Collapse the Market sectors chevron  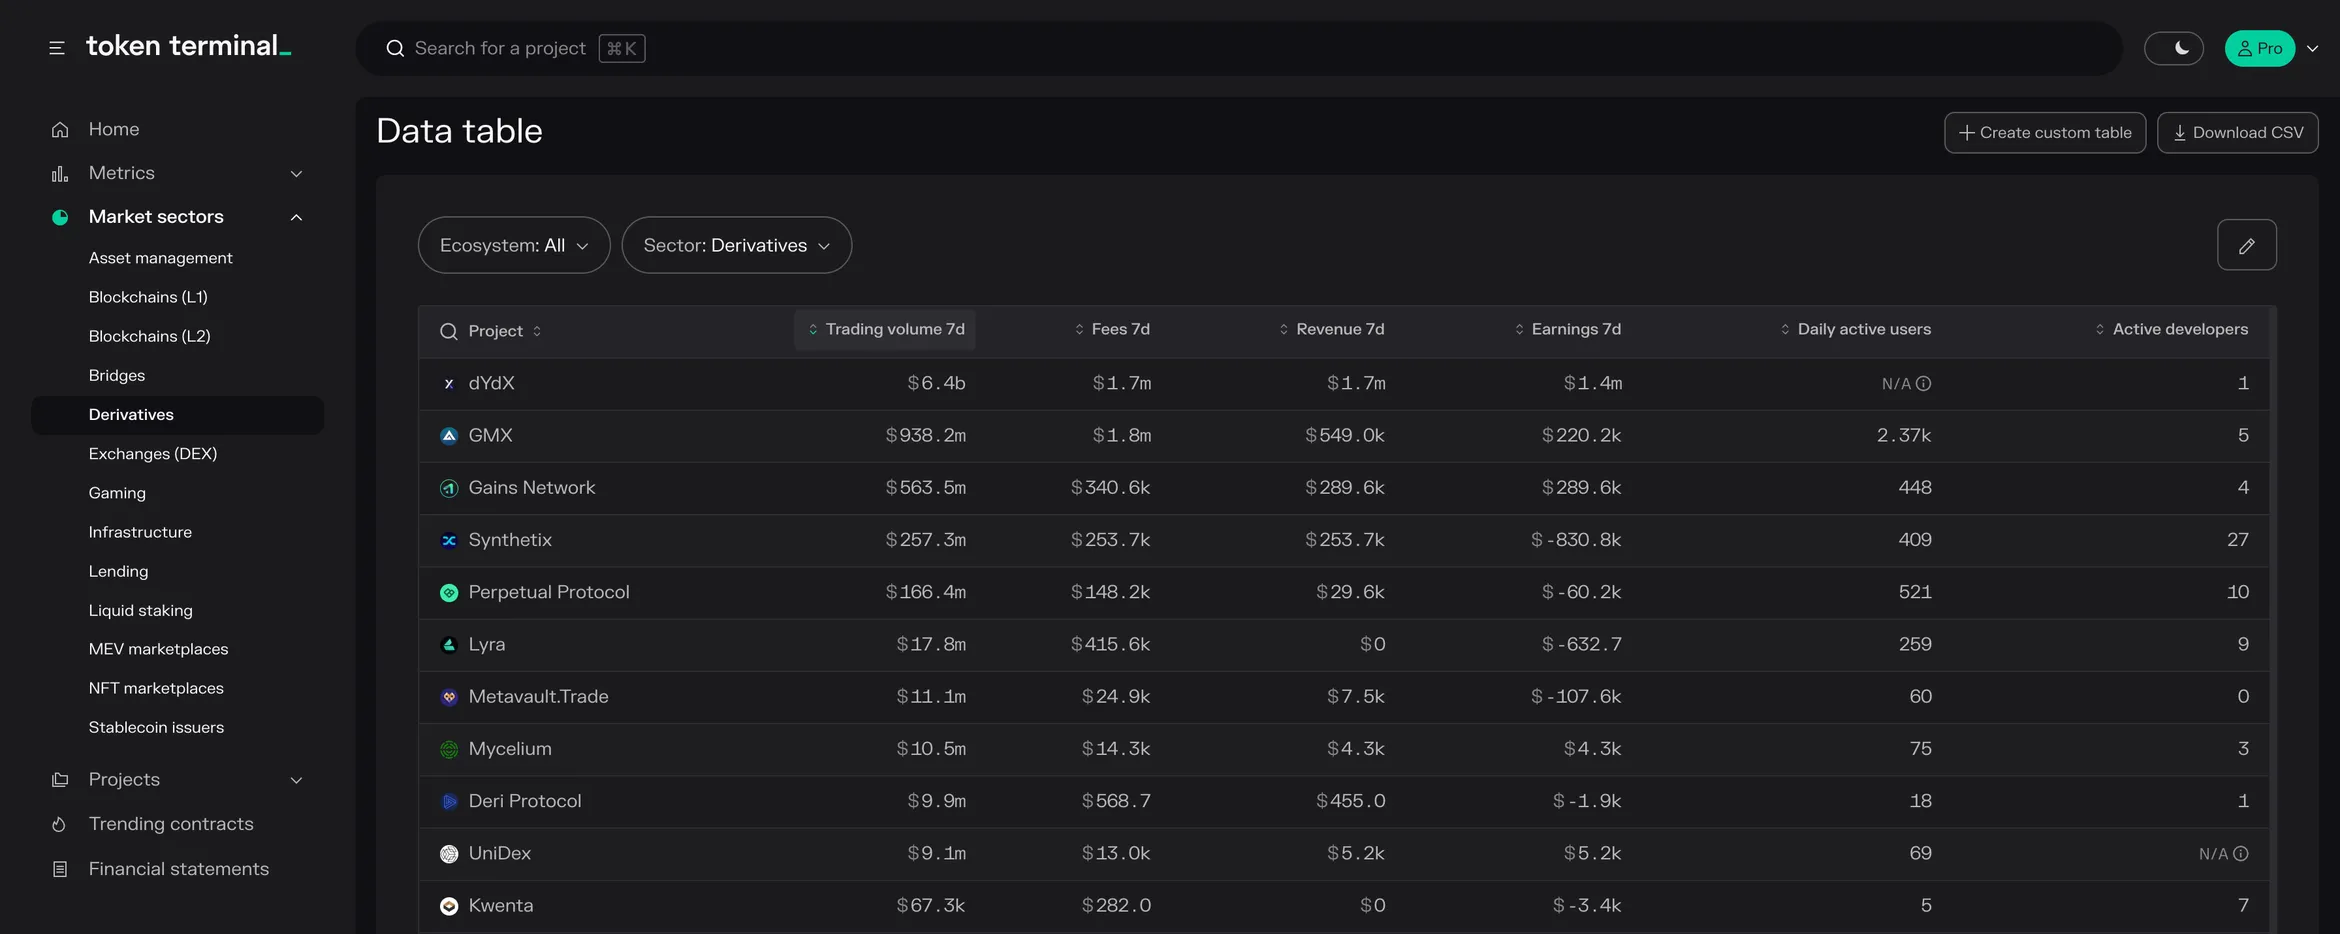coord(296,217)
